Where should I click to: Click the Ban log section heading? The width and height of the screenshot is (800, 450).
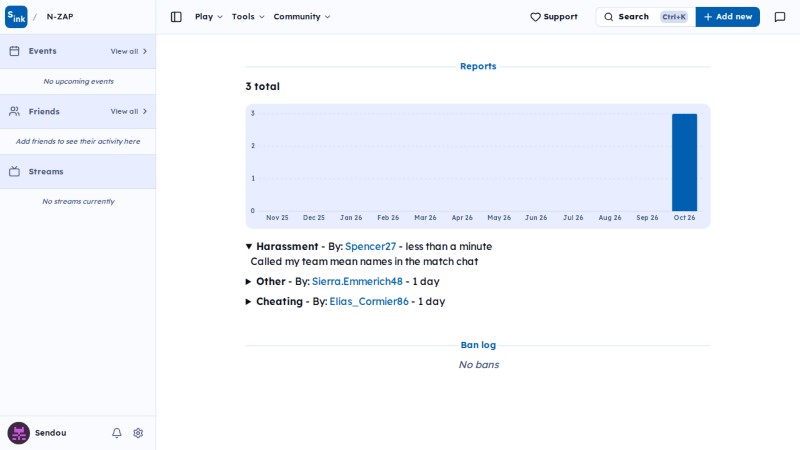click(x=478, y=345)
